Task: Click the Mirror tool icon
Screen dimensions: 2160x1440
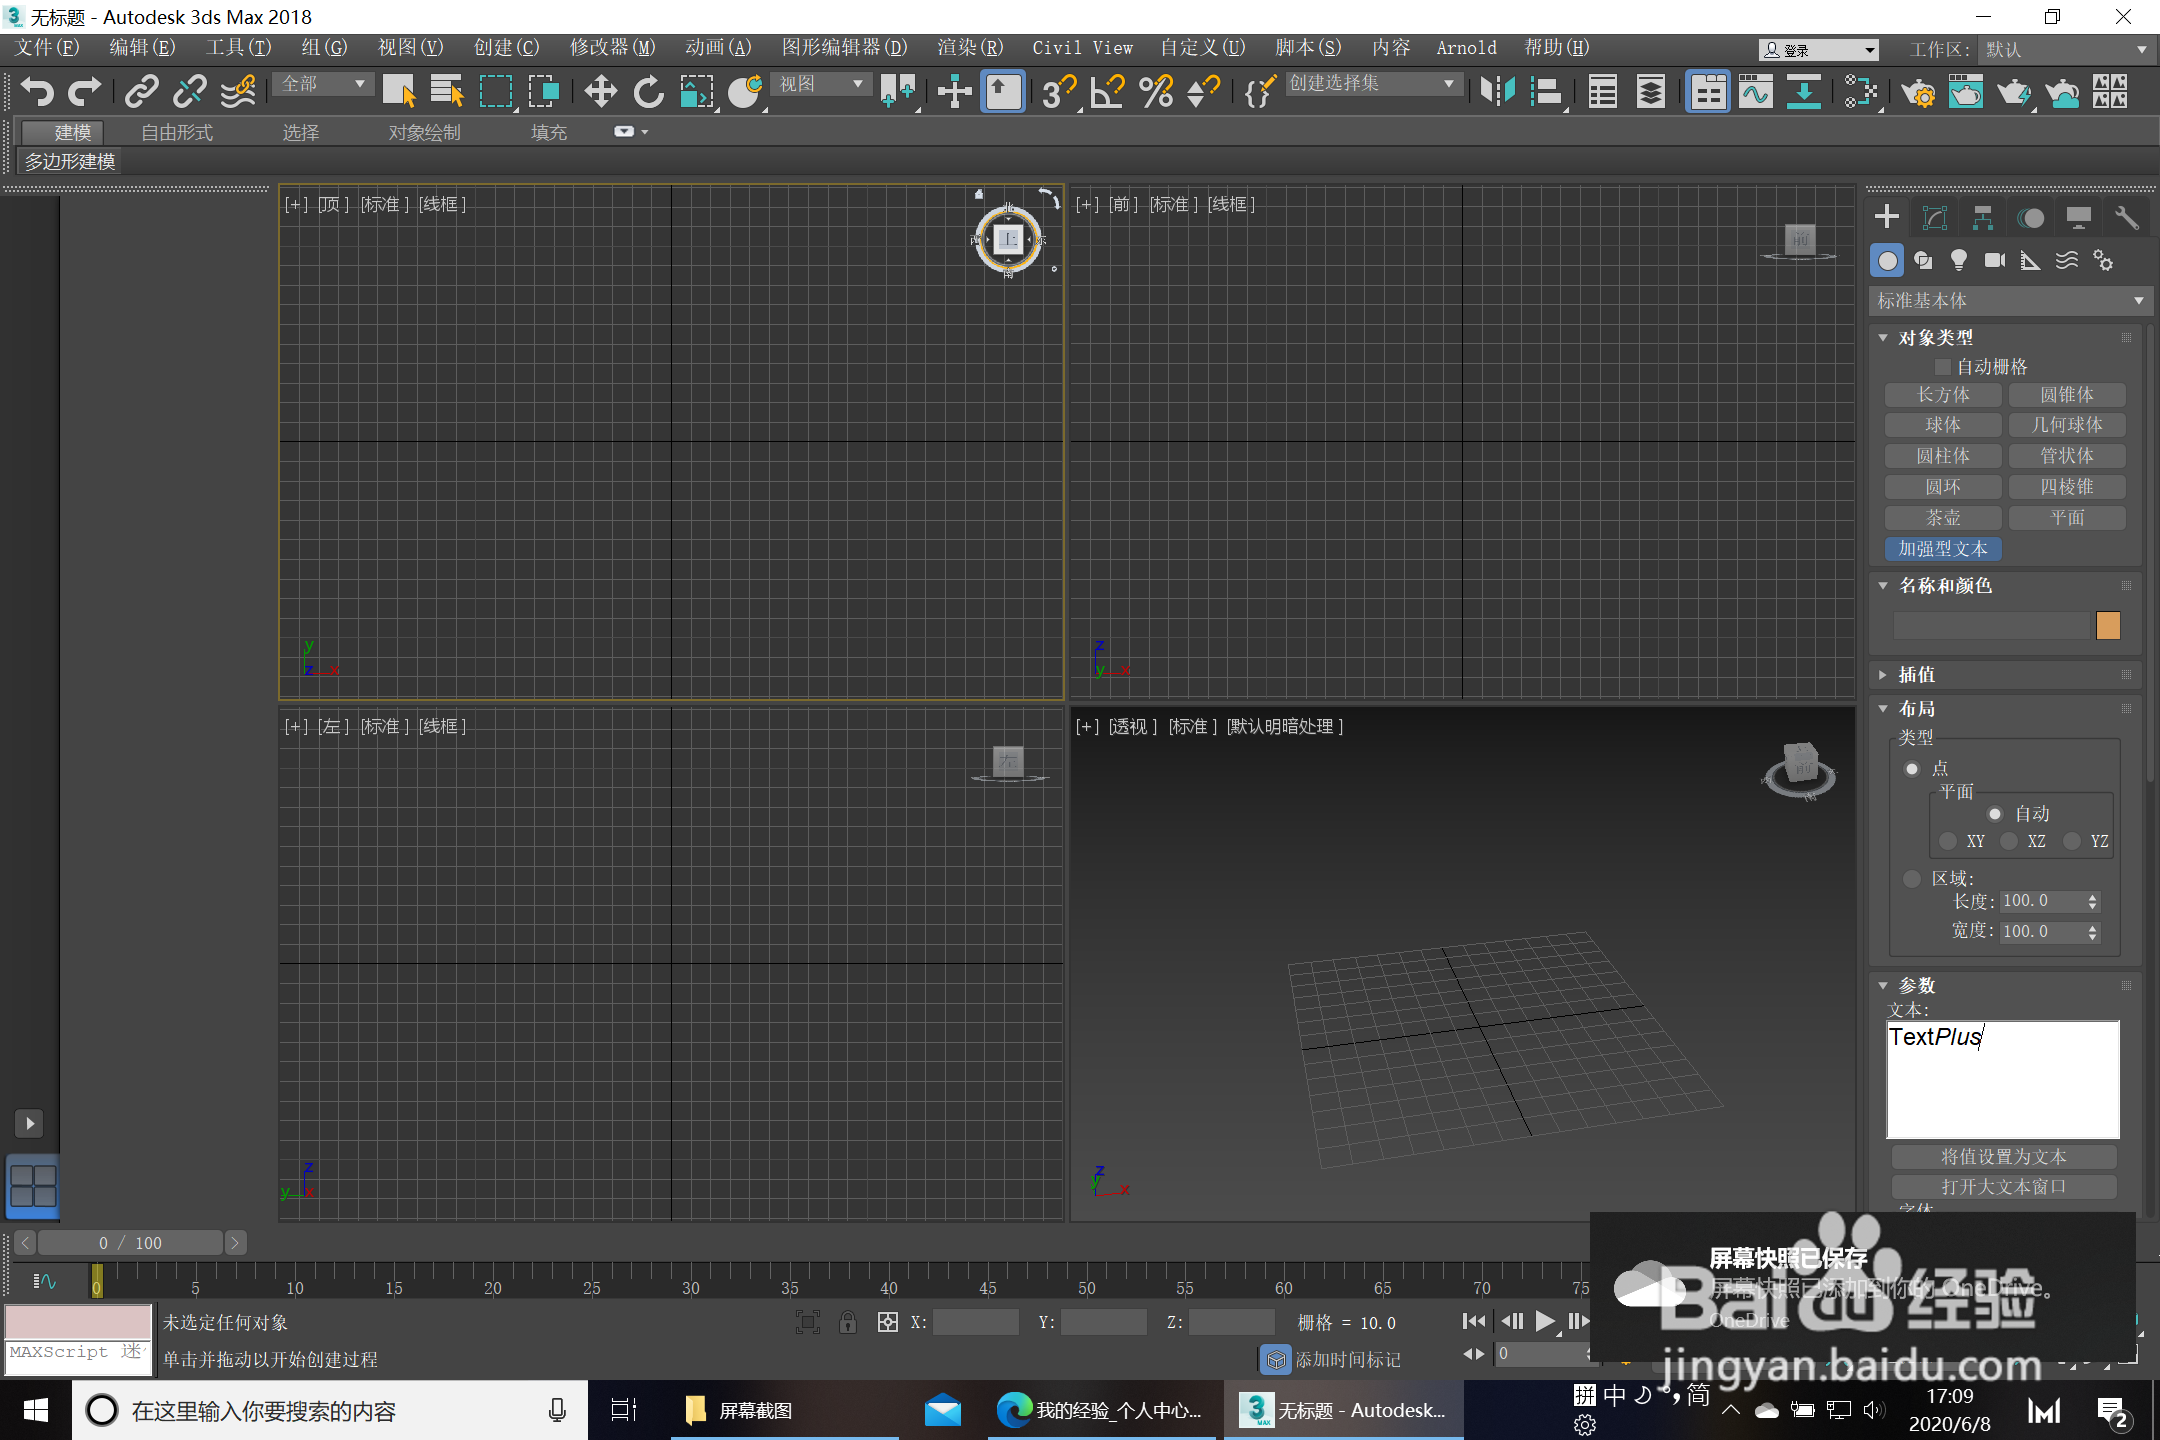Action: pyautogui.click(x=1497, y=92)
